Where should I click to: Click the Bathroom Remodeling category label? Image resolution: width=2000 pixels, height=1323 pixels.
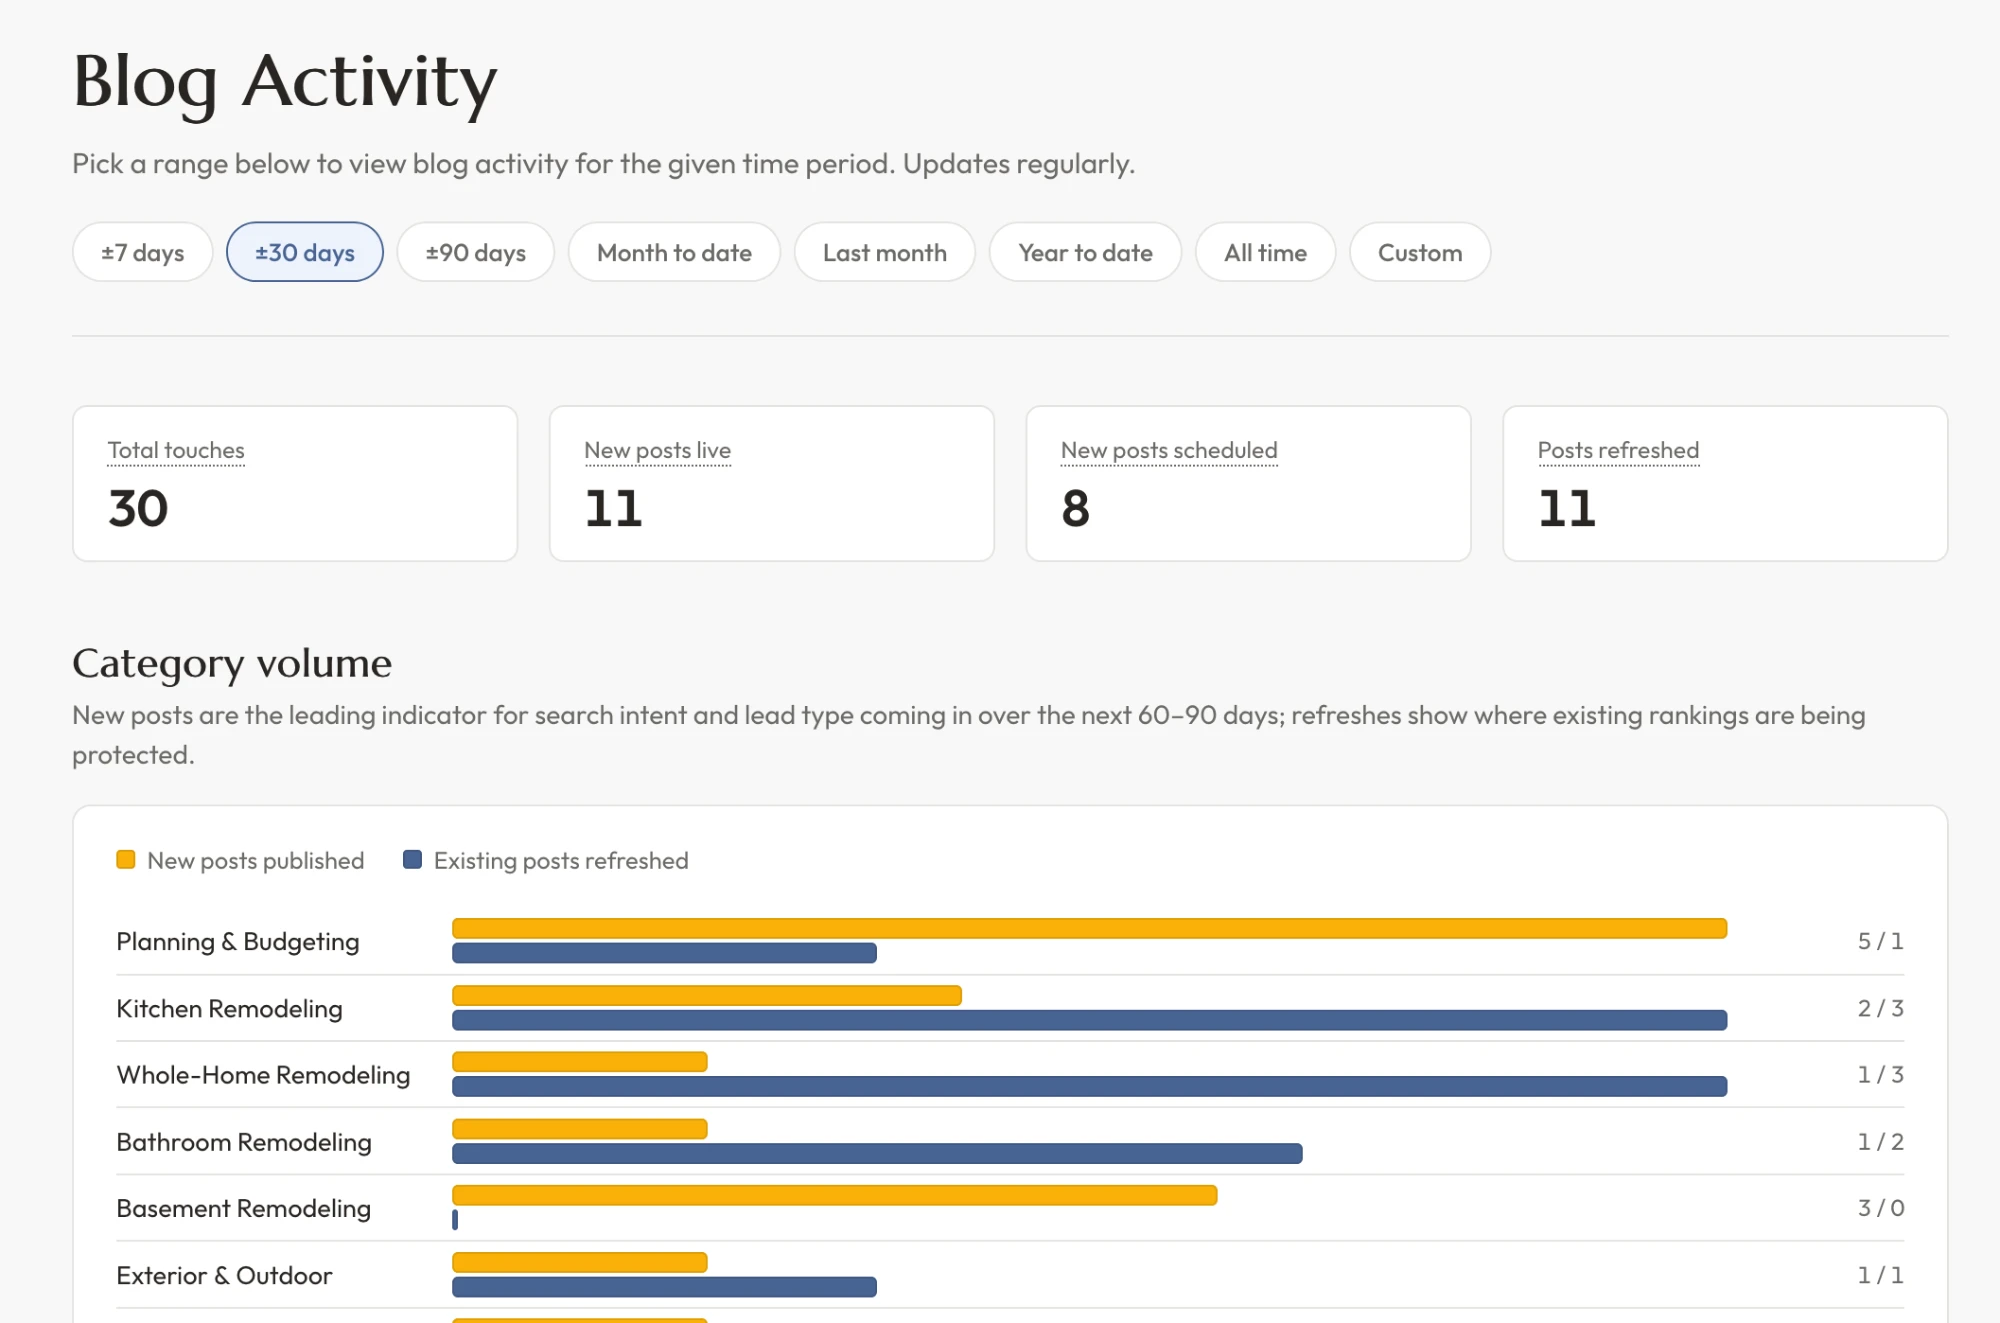244,1142
